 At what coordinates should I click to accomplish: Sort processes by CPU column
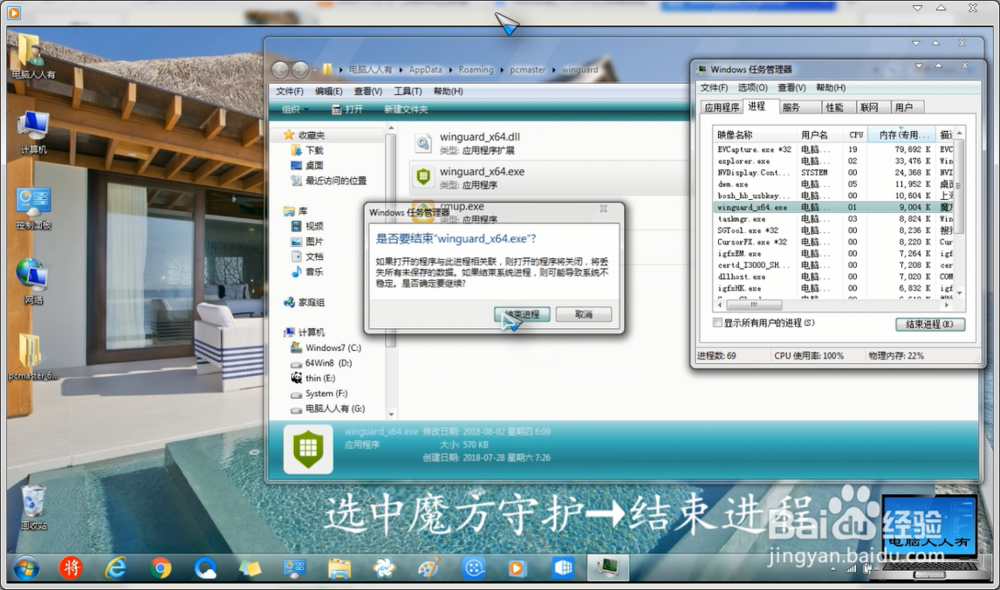point(856,135)
